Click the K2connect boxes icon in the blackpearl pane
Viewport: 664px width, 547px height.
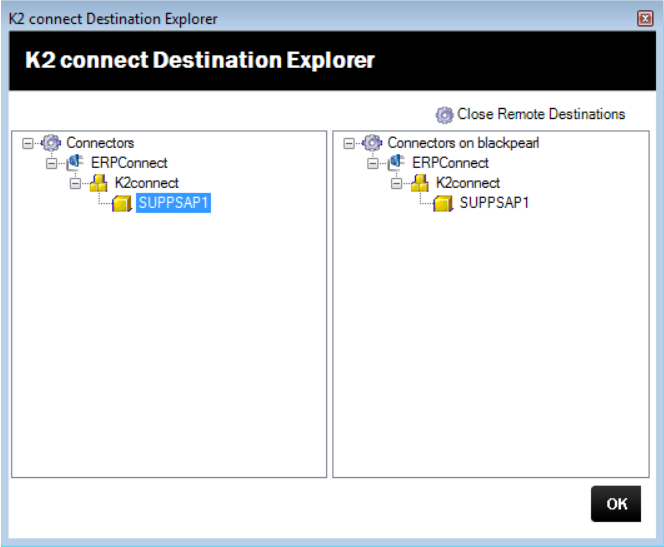(420, 183)
